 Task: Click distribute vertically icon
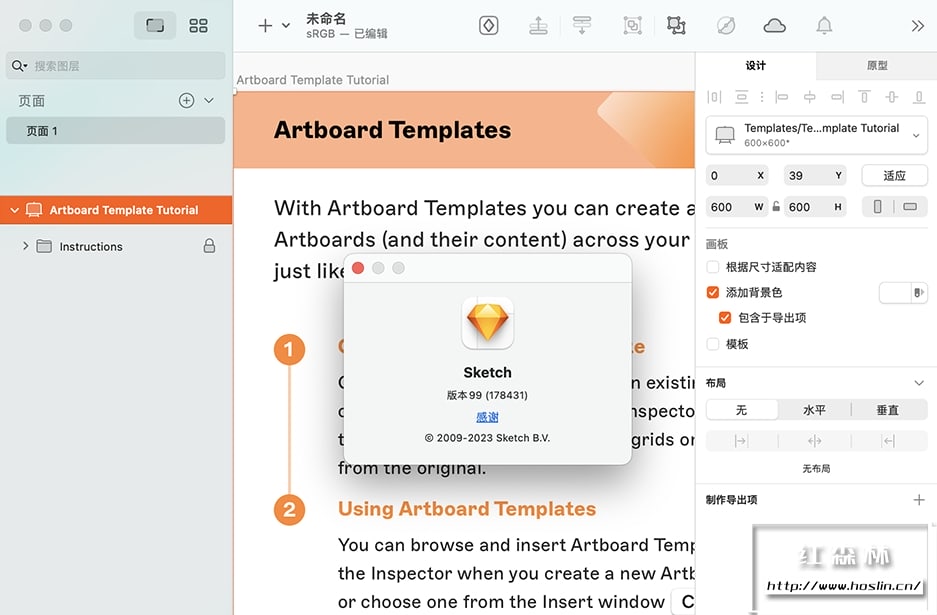click(742, 97)
